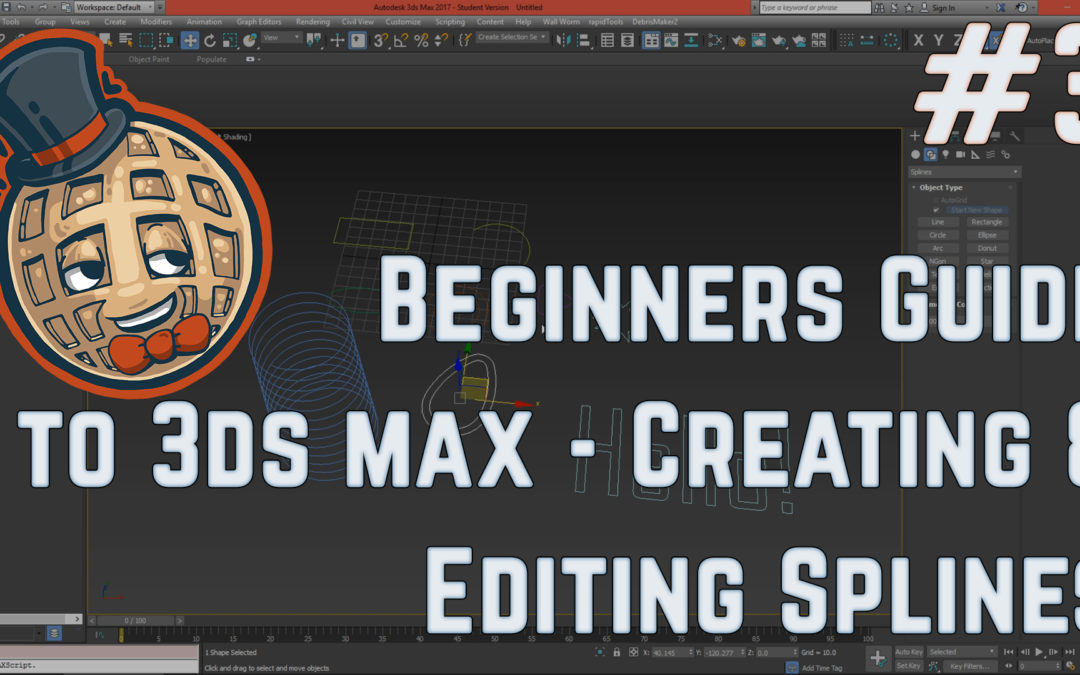1080x675 pixels.
Task: Open Edit Named Selection Sets icon
Action: pos(466,40)
